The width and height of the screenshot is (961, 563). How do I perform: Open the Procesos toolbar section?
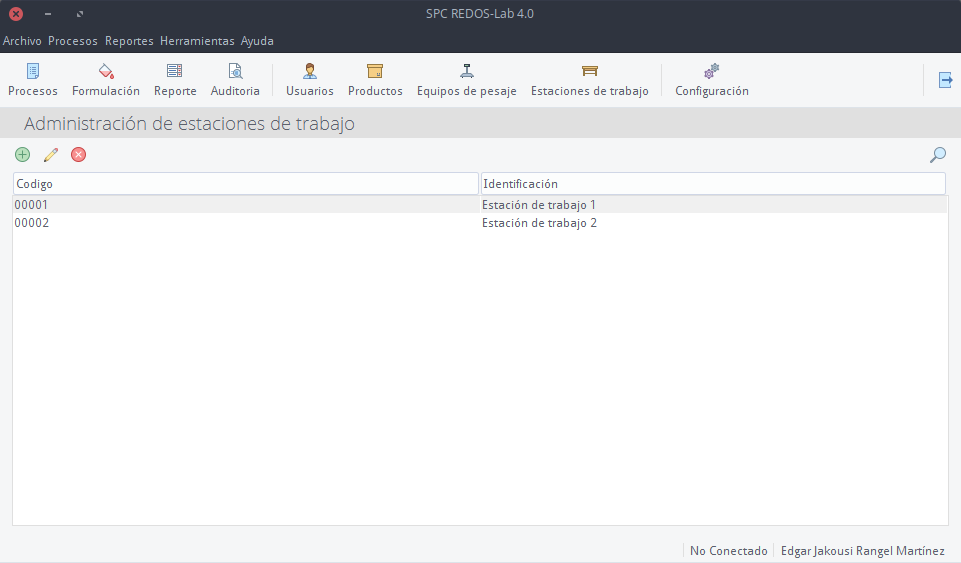pos(32,80)
